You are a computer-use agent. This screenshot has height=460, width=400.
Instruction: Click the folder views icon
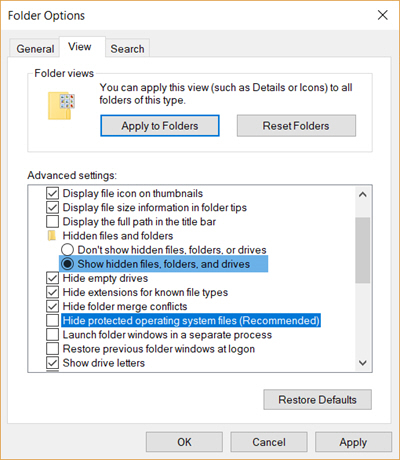point(61,106)
